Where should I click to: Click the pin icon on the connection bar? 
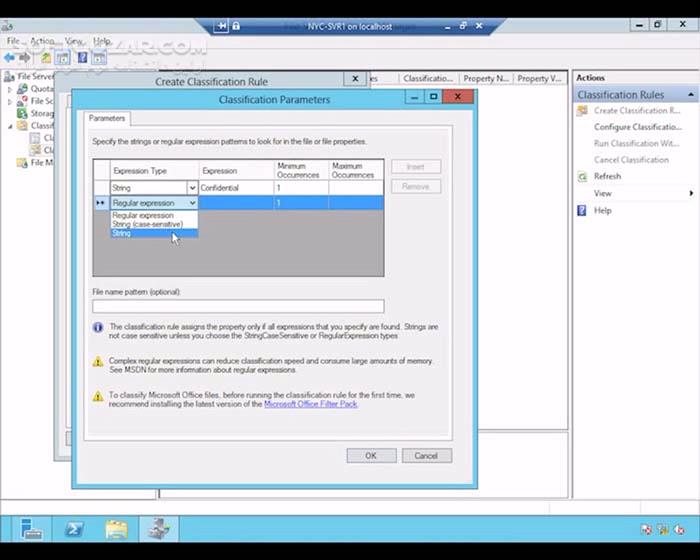click(221, 26)
